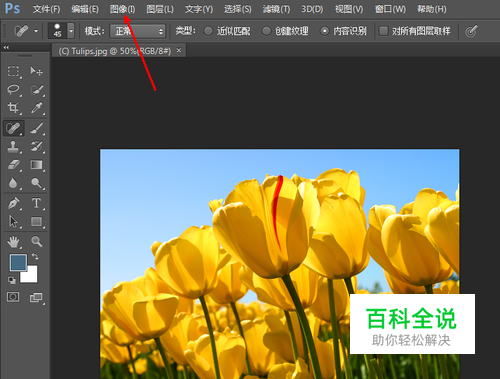Select the Clone Stamp tool
Image resolution: width=500 pixels, height=379 pixels.
point(13,147)
